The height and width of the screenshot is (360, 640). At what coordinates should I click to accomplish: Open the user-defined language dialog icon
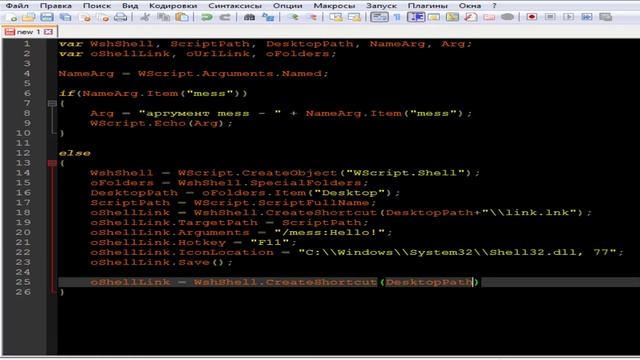(x=434, y=17)
